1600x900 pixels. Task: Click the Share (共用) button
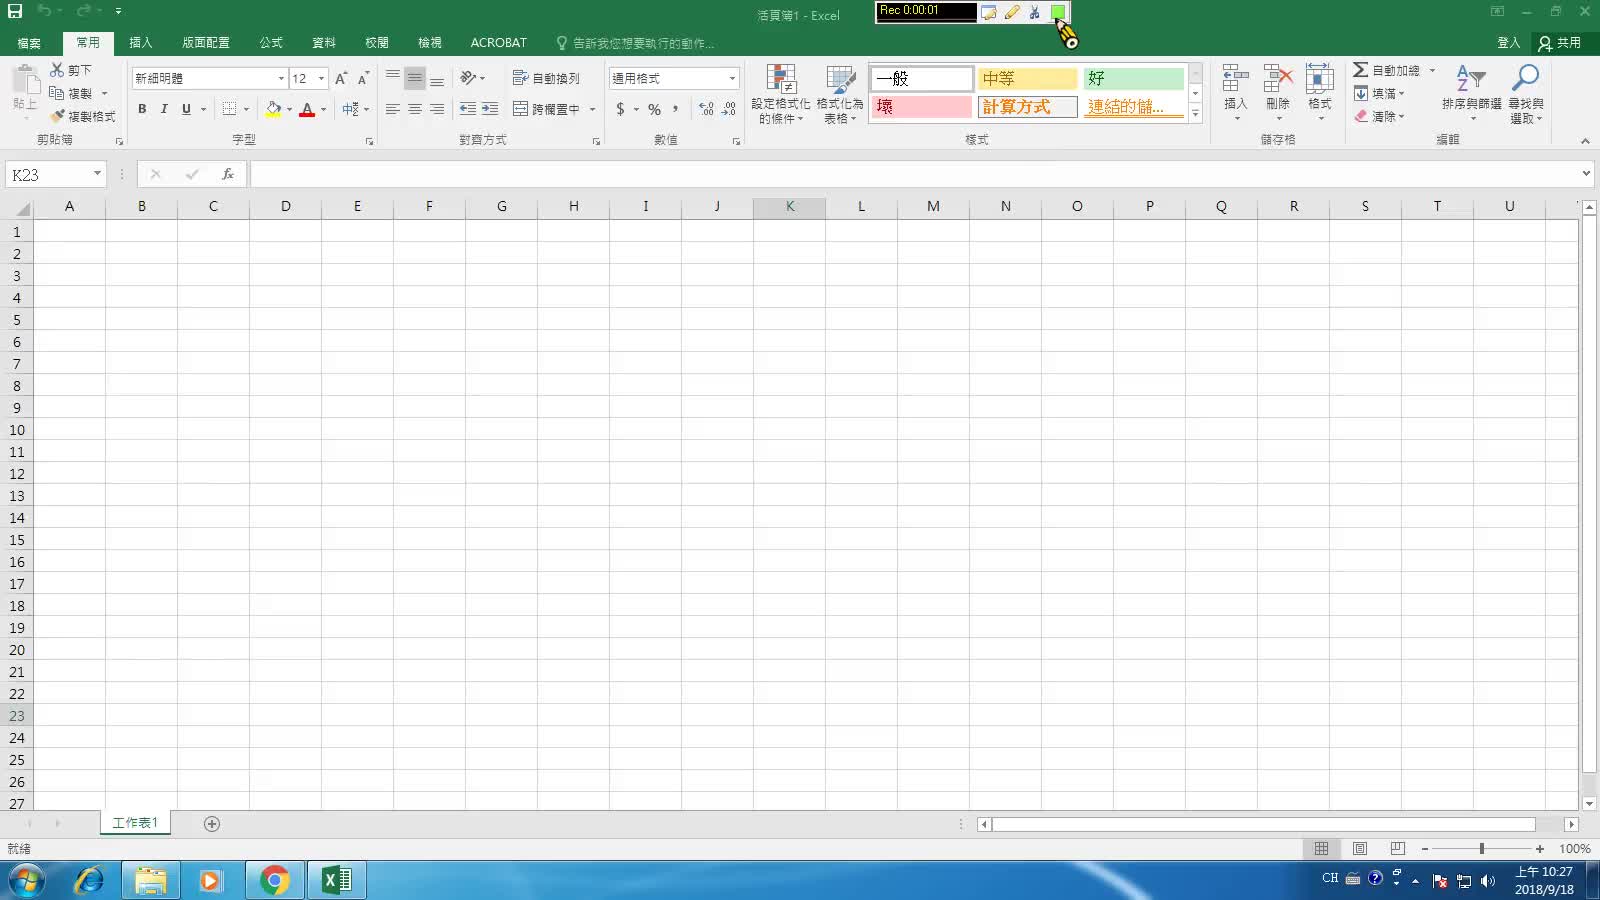click(x=1560, y=43)
